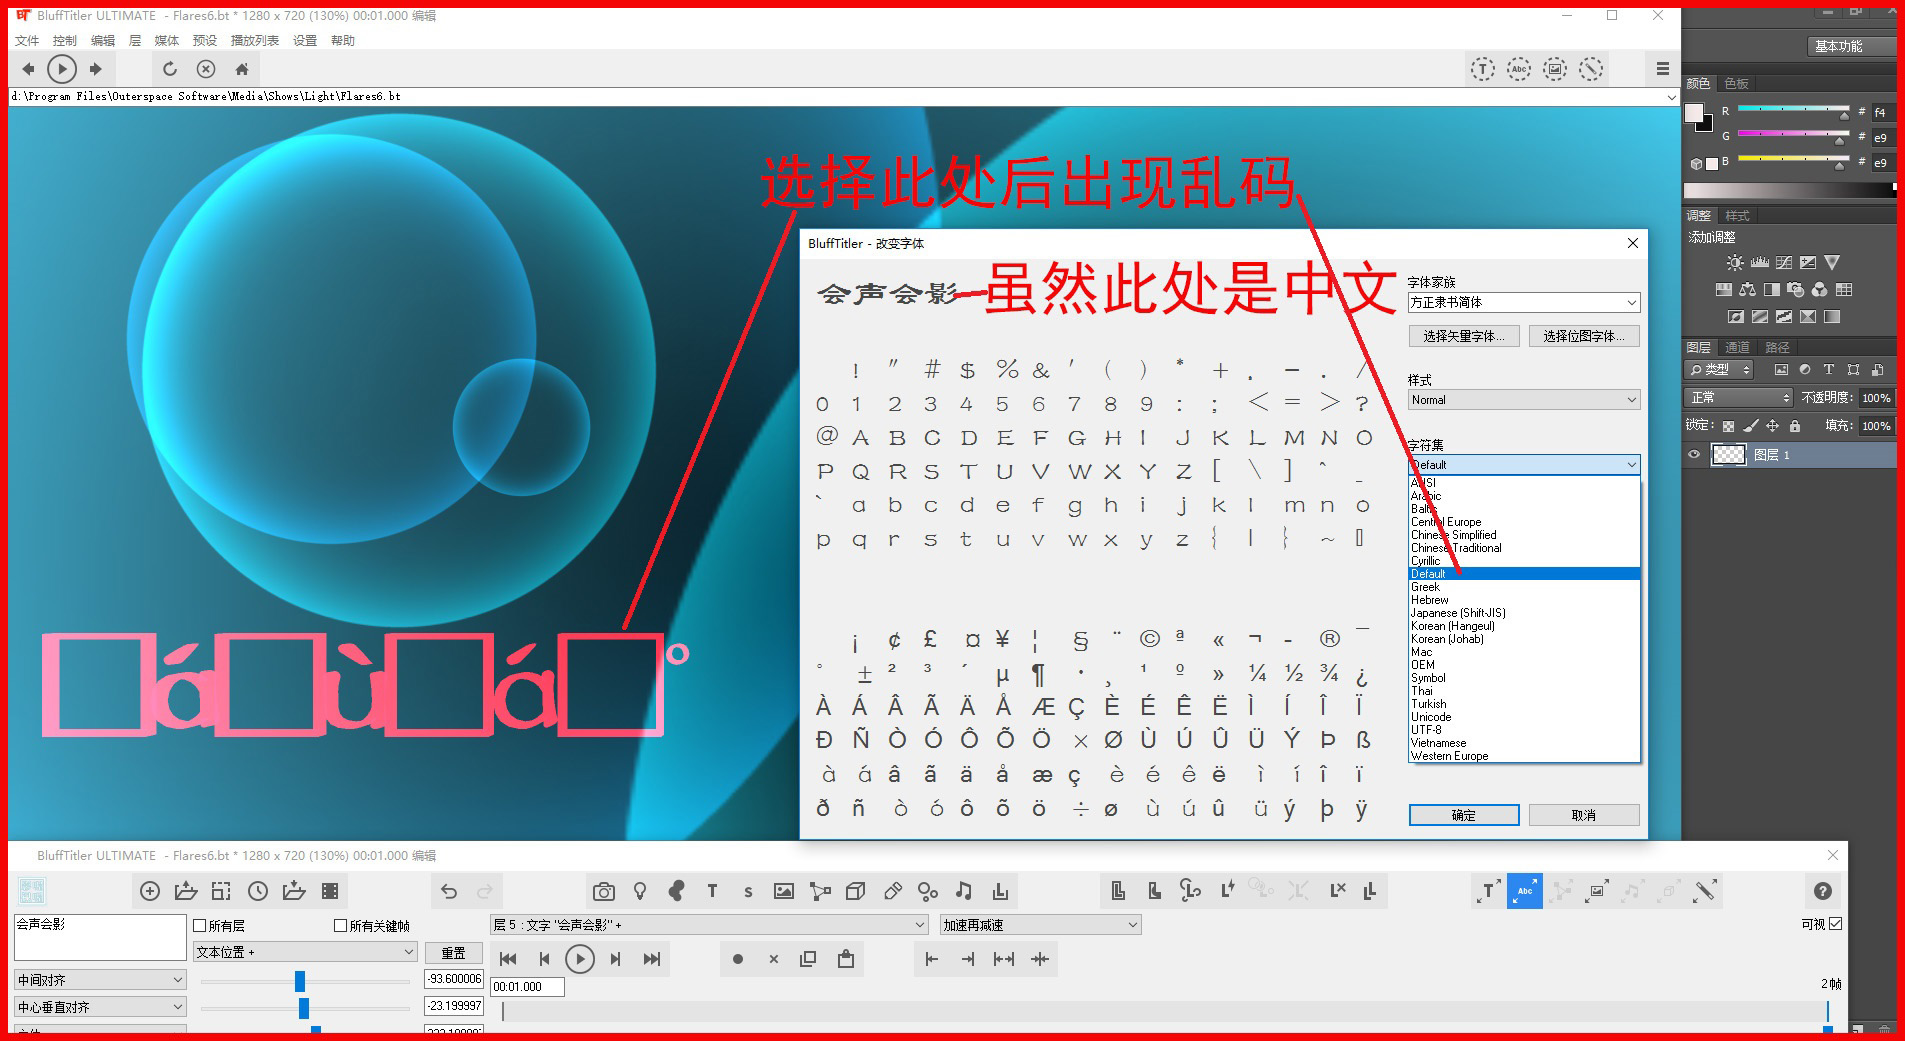This screenshot has width=1905, height=1041.
Task: Open the hamburger menu at top right
Action: click(1662, 69)
